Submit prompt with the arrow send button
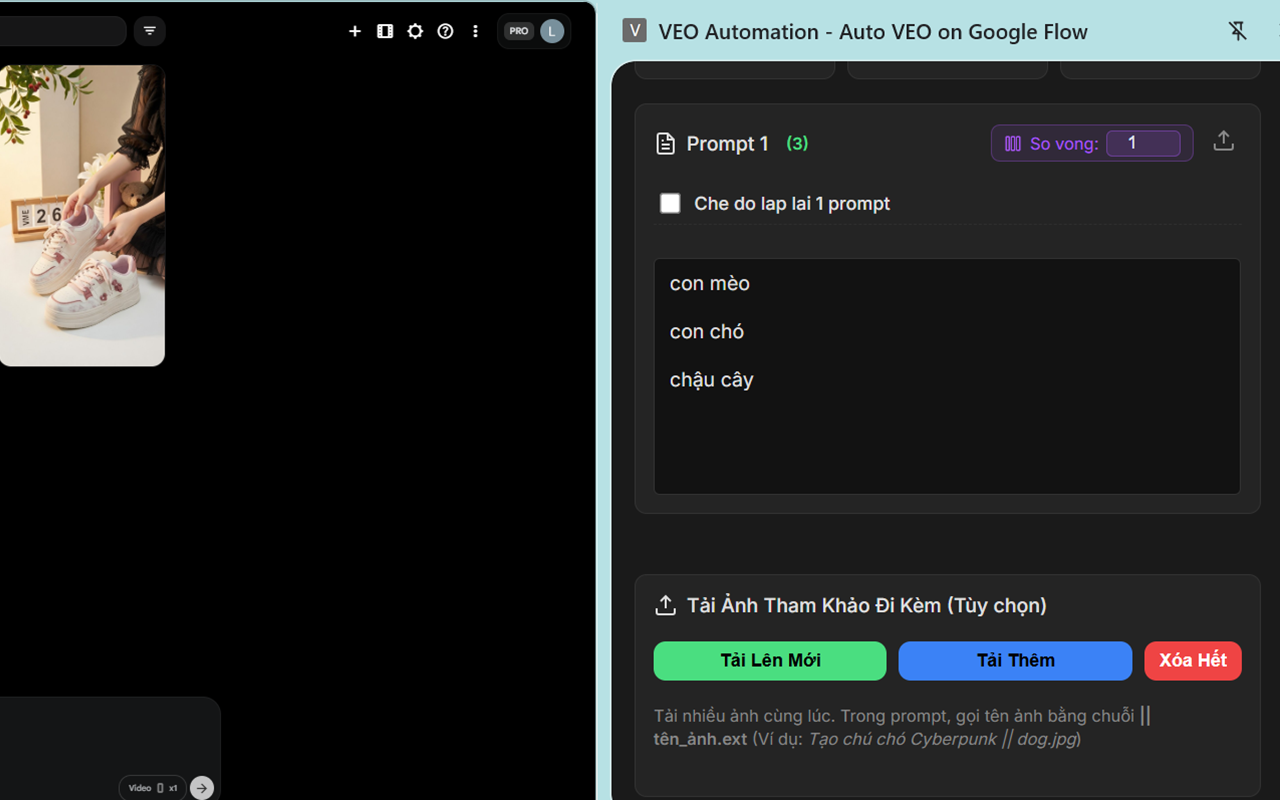The height and width of the screenshot is (800, 1280). coord(202,788)
